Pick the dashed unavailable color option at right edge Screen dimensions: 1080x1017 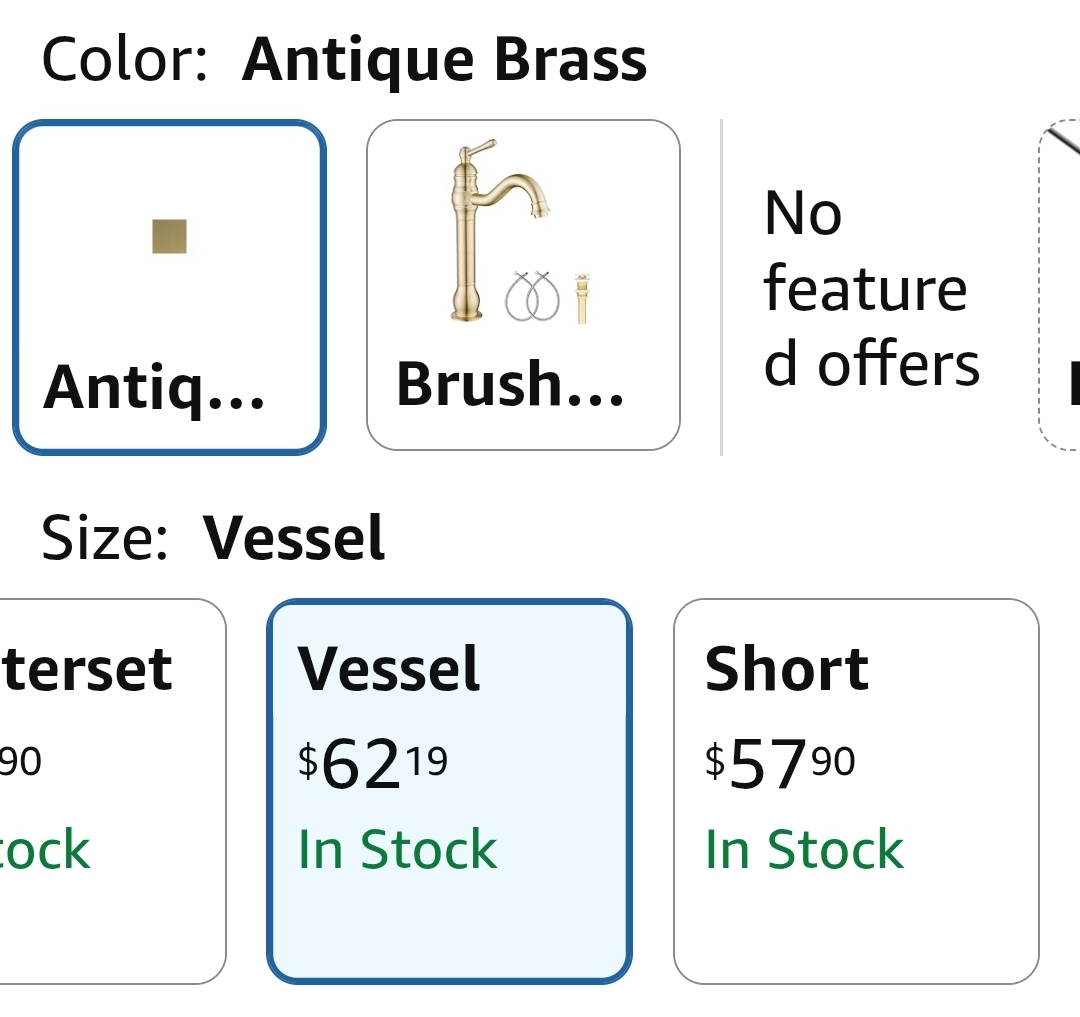1060,285
